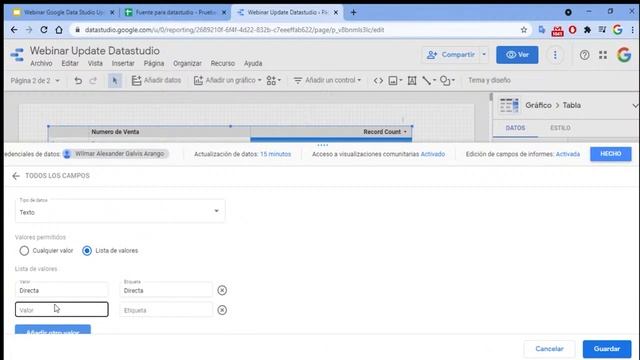Collapse the Gráfico Tabla panel chevron
The image size is (640, 360).
[635, 106]
